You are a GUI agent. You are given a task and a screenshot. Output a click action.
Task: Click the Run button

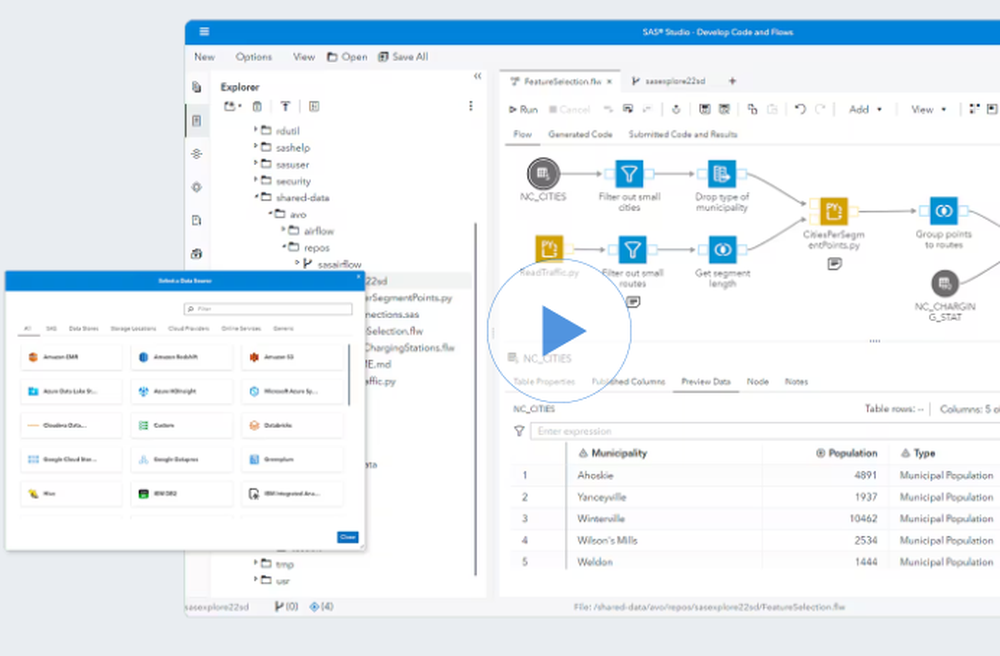coord(523,110)
